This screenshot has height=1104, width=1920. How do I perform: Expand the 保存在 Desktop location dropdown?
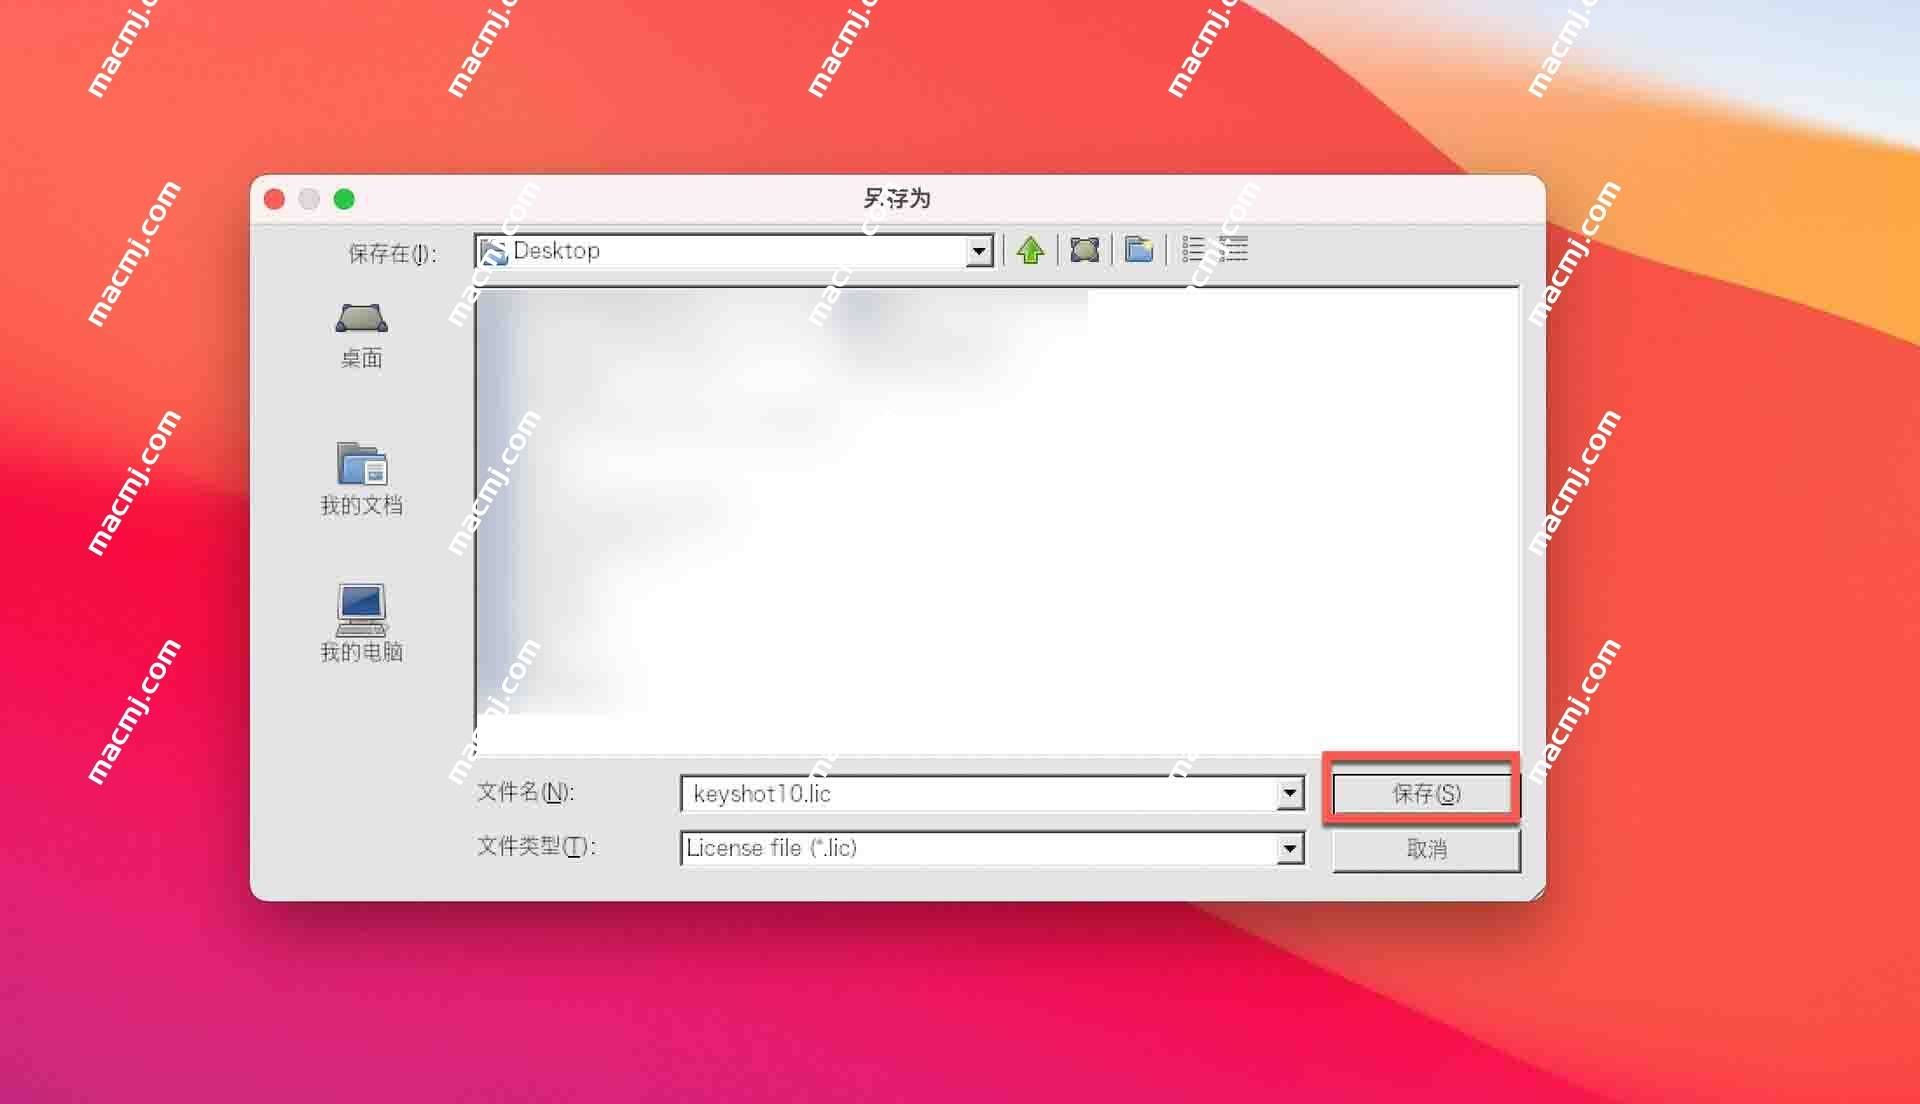pyautogui.click(x=979, y=251)
